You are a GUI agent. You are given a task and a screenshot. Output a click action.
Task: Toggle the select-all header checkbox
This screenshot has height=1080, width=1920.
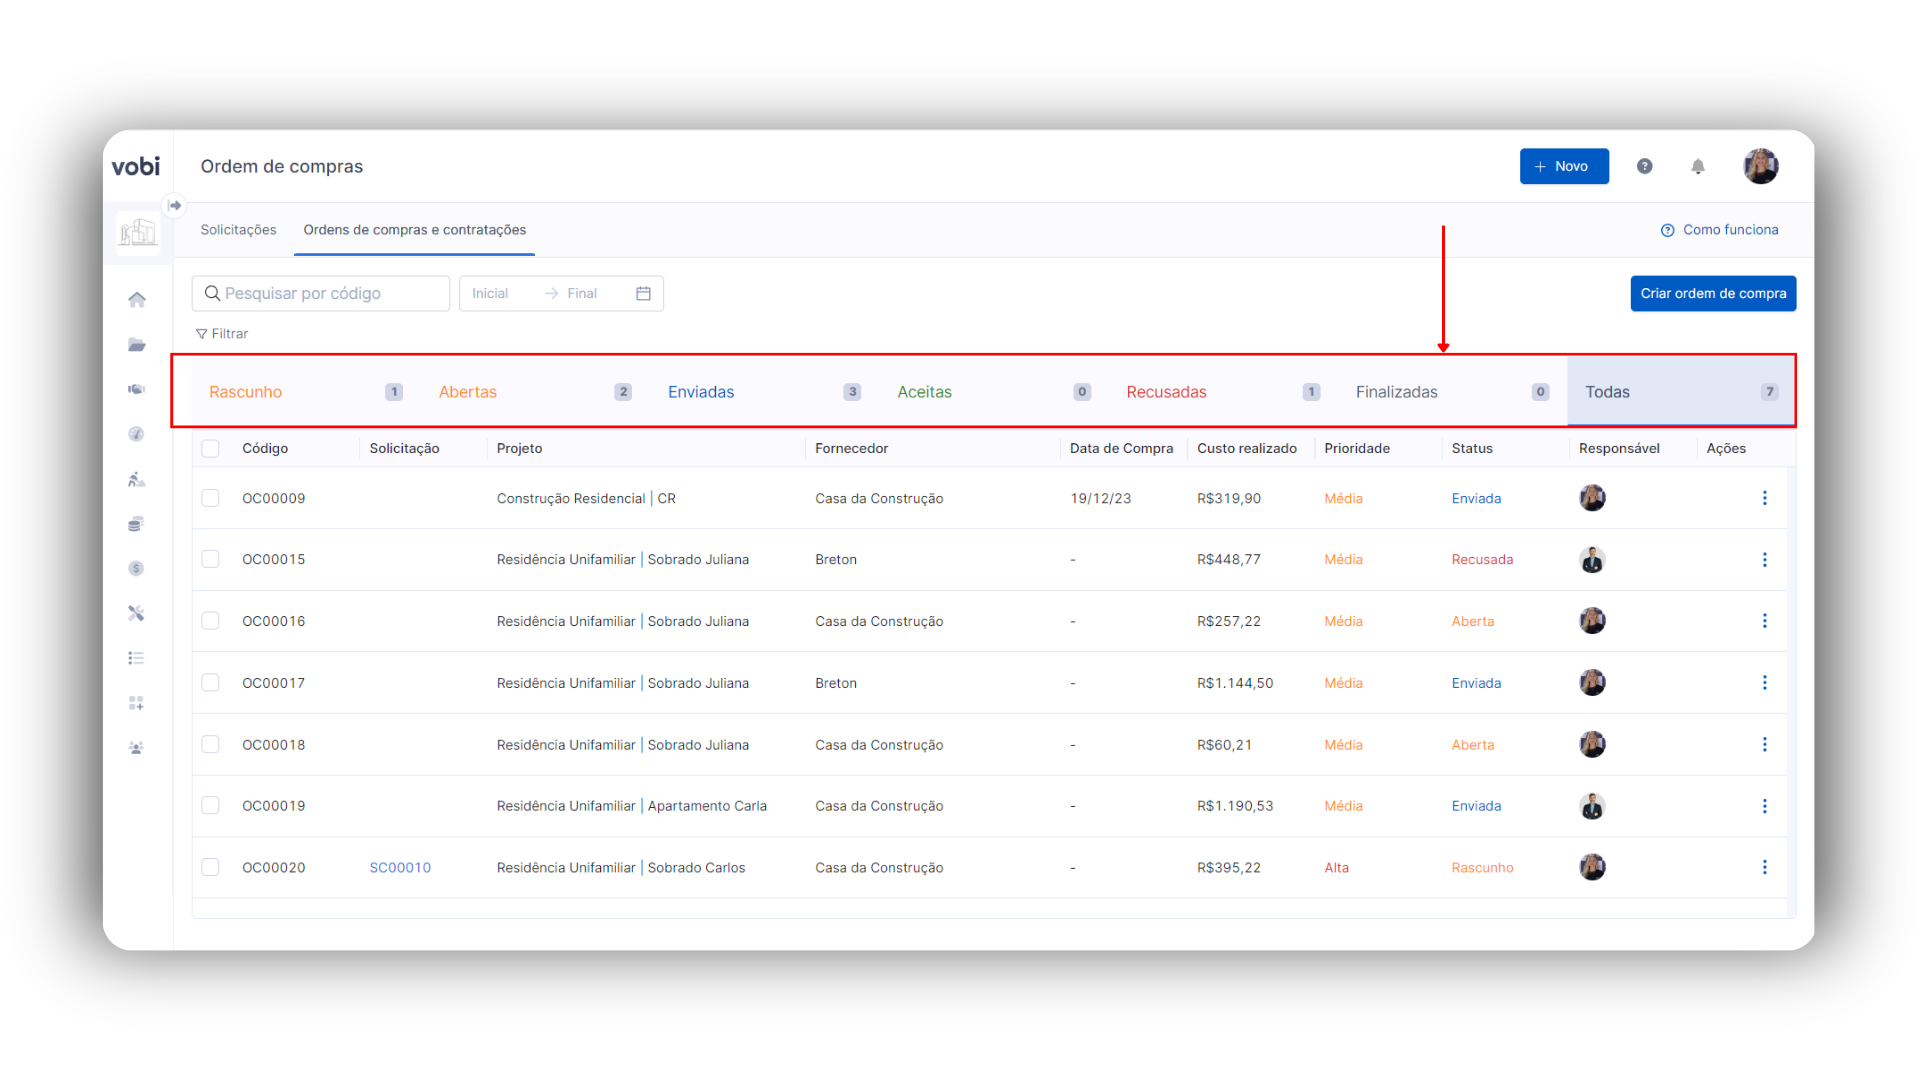click(210, 448)
